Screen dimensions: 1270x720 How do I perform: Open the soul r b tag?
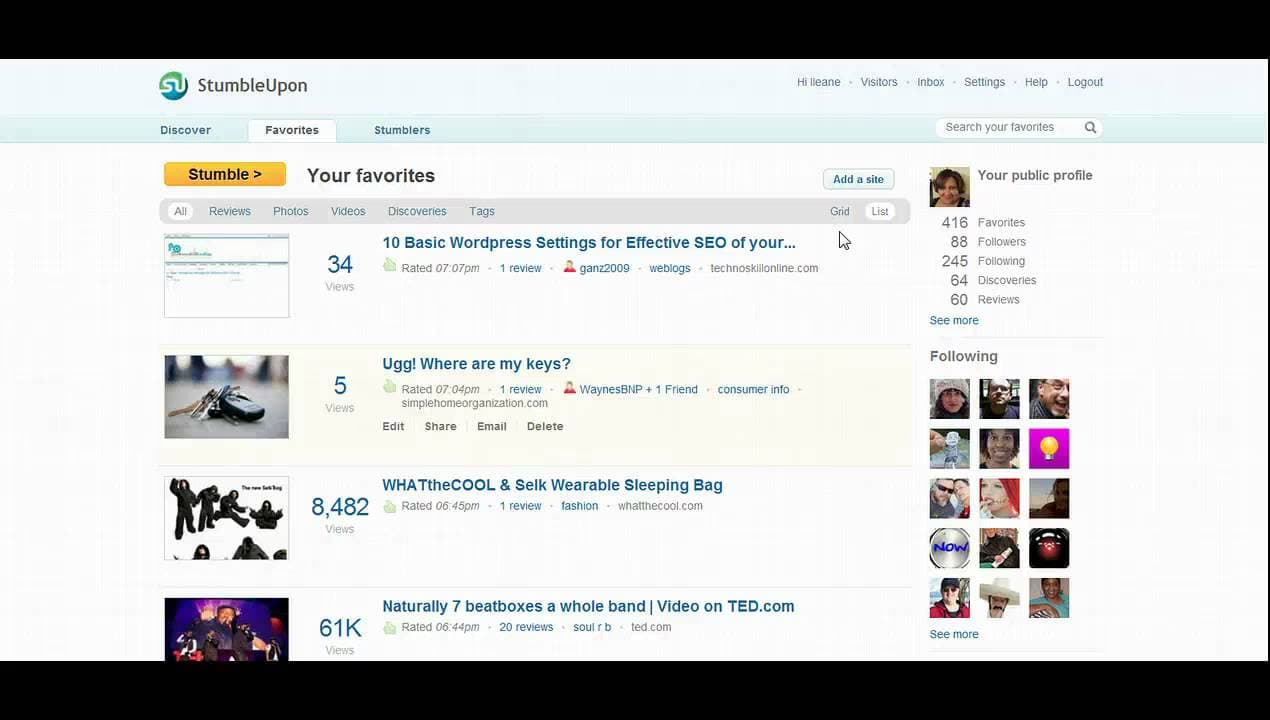pyautogui.click(x=592, y=627)
